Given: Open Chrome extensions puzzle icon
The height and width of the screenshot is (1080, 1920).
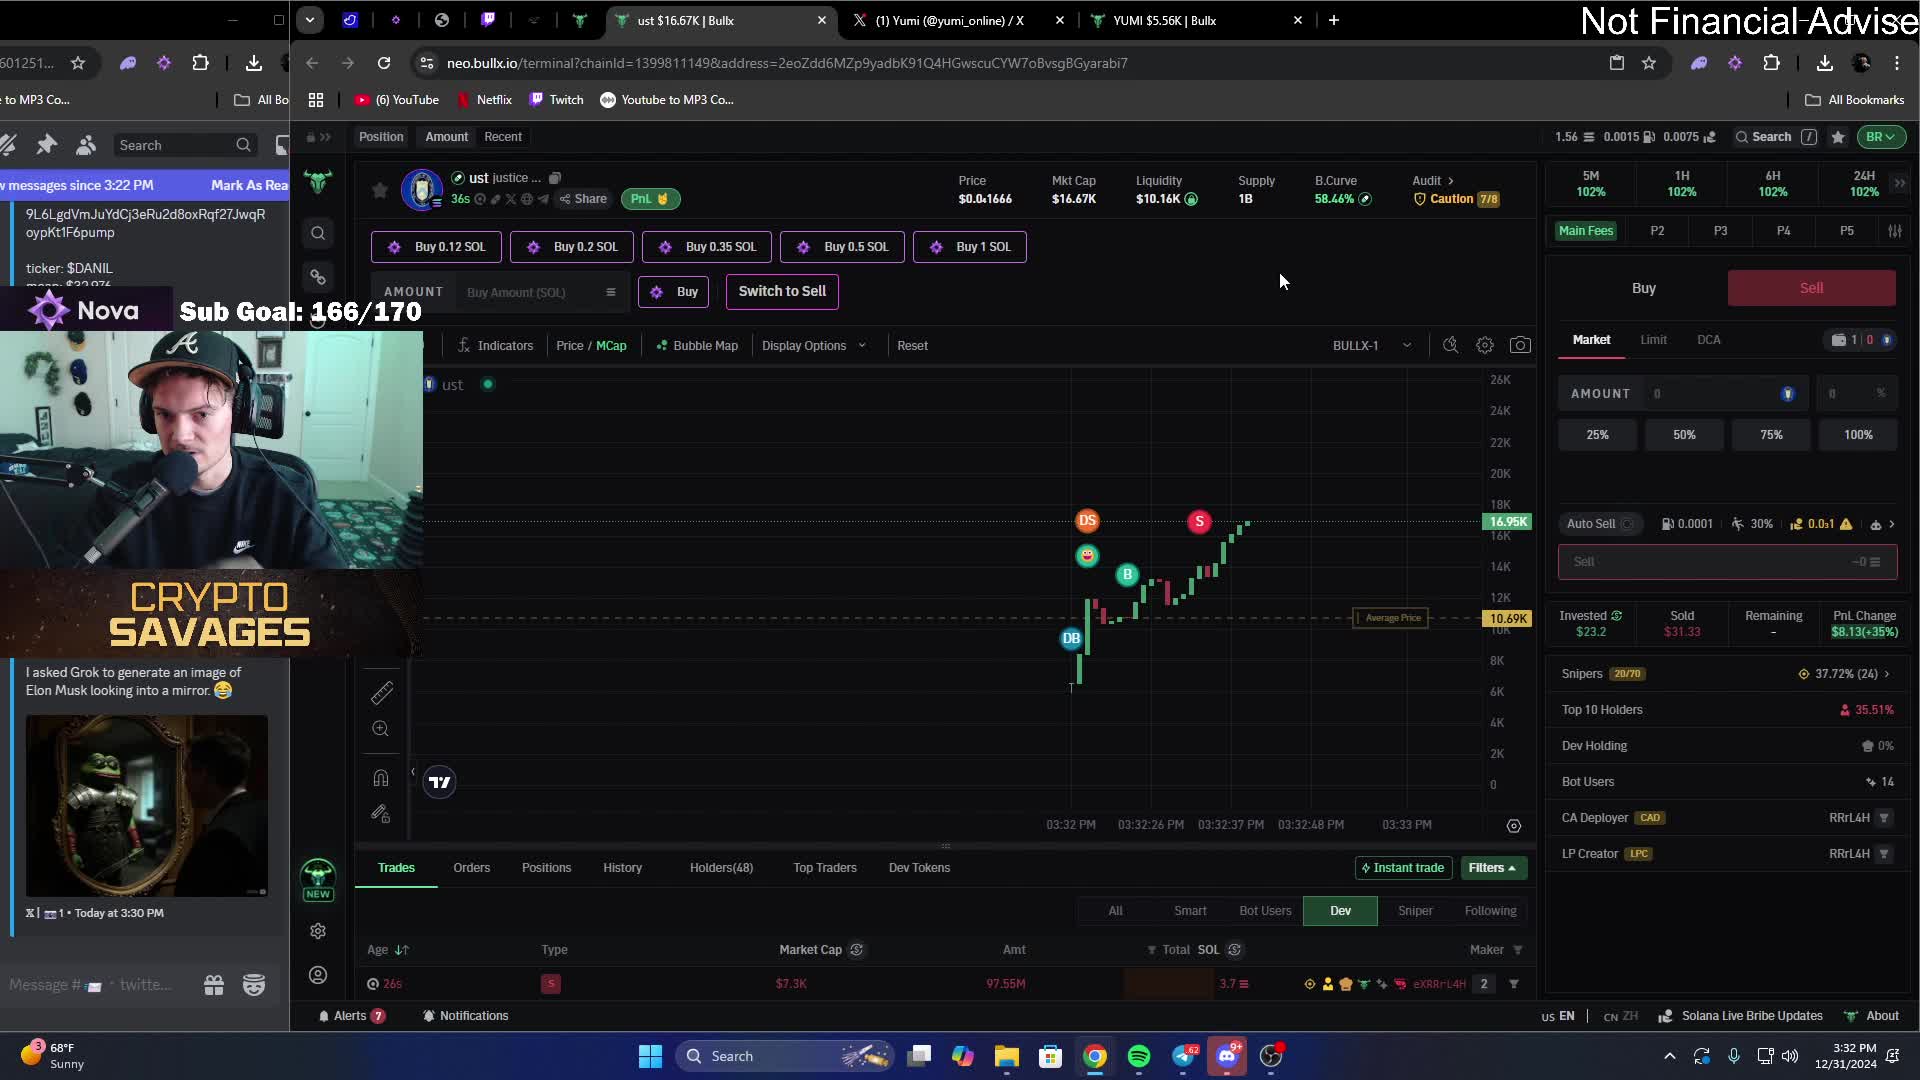Looking at the screenshot, I should click(x=1772, y=63).
